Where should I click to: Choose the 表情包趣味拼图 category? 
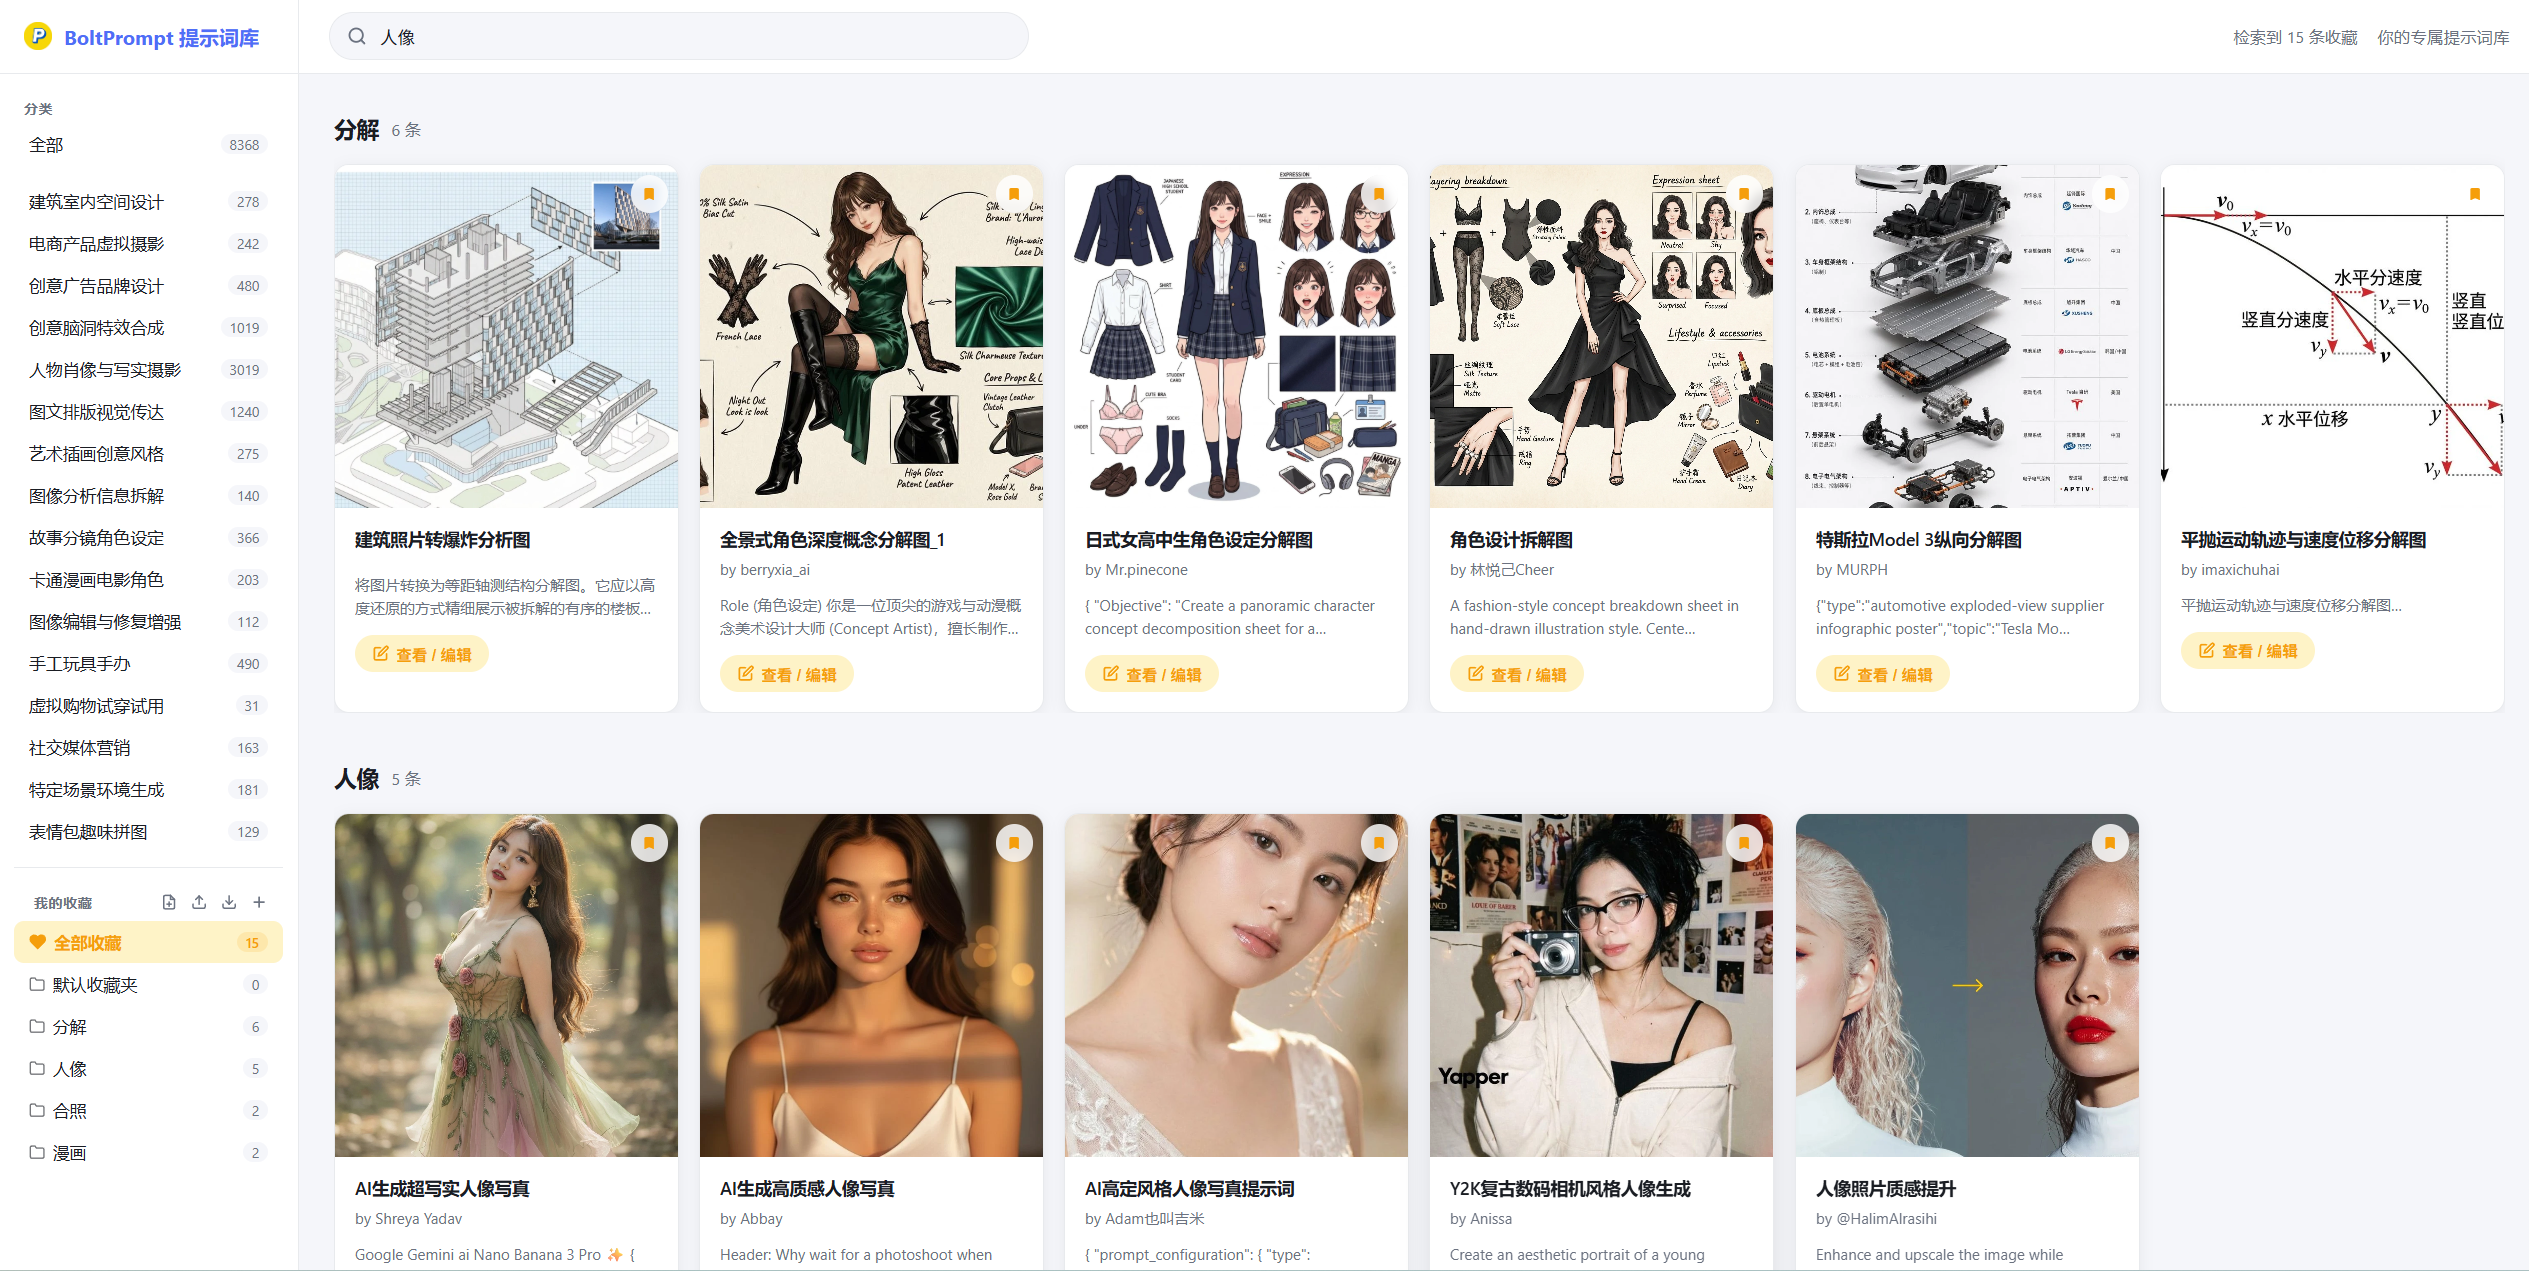click(x=148, y=832)
